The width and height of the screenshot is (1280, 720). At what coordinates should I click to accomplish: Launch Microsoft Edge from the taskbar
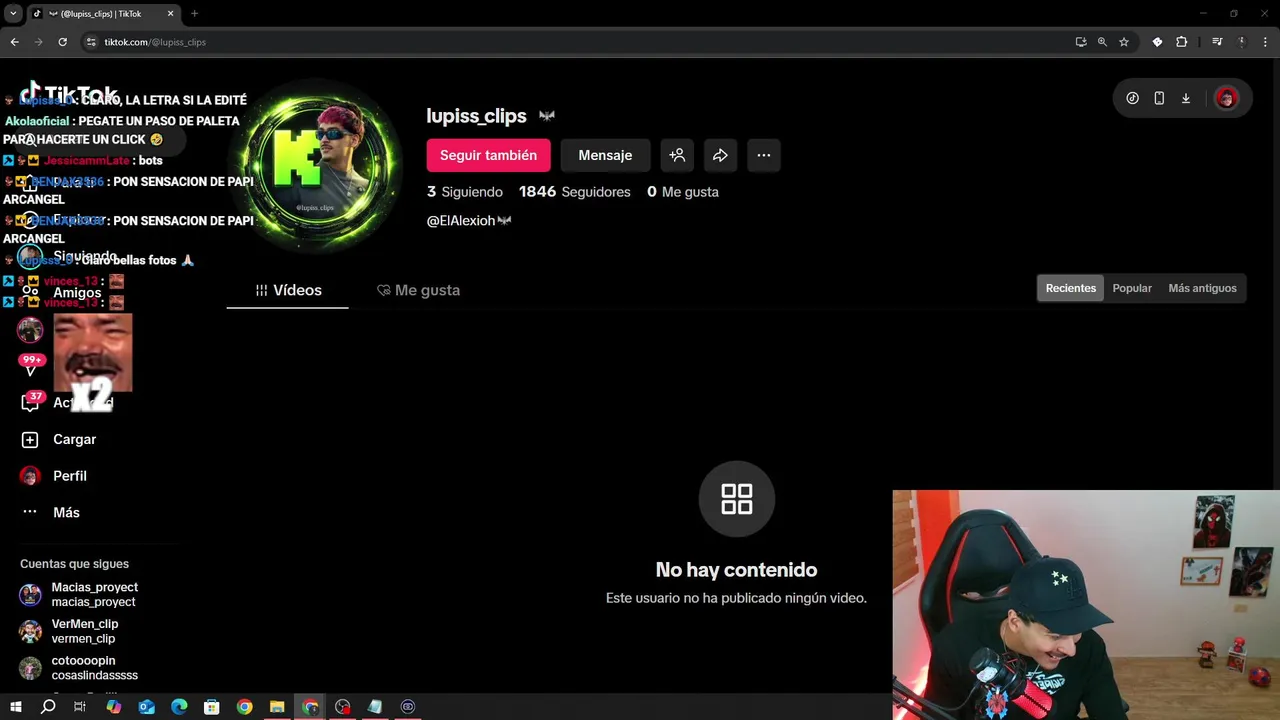click(x=179, y=707)
